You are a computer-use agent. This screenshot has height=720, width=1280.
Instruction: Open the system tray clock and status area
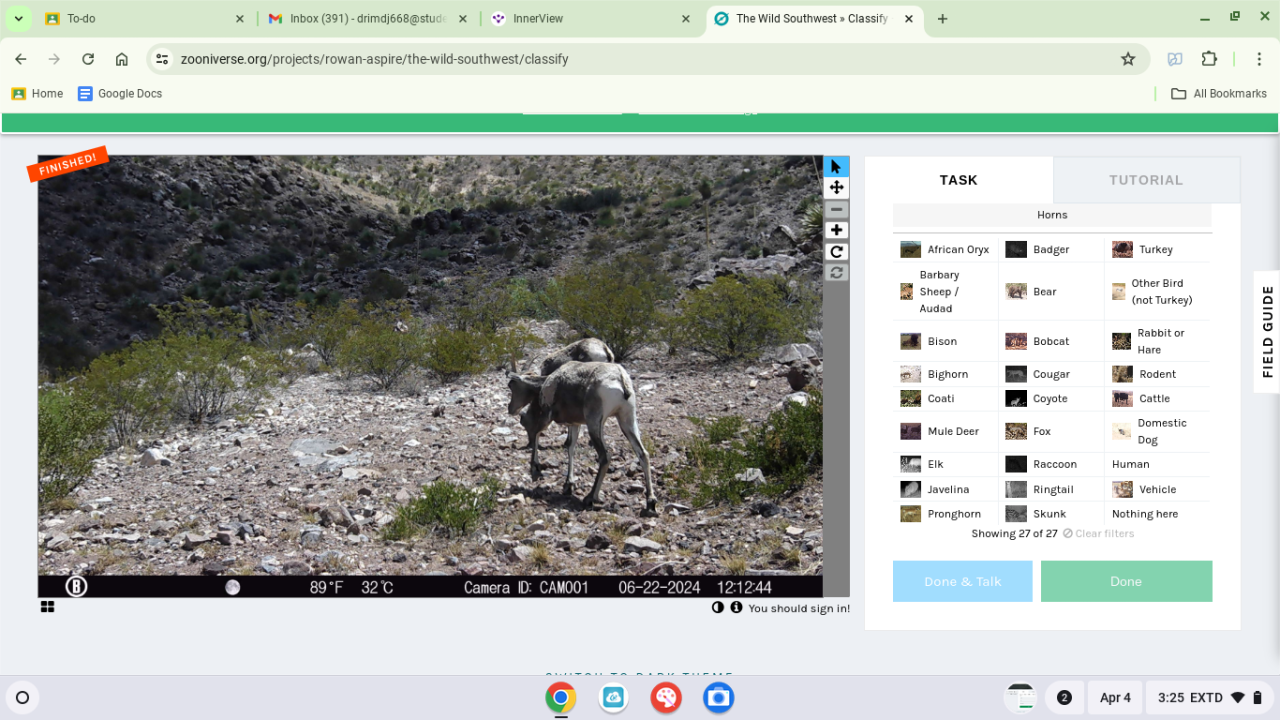[x=1209, y=697]
